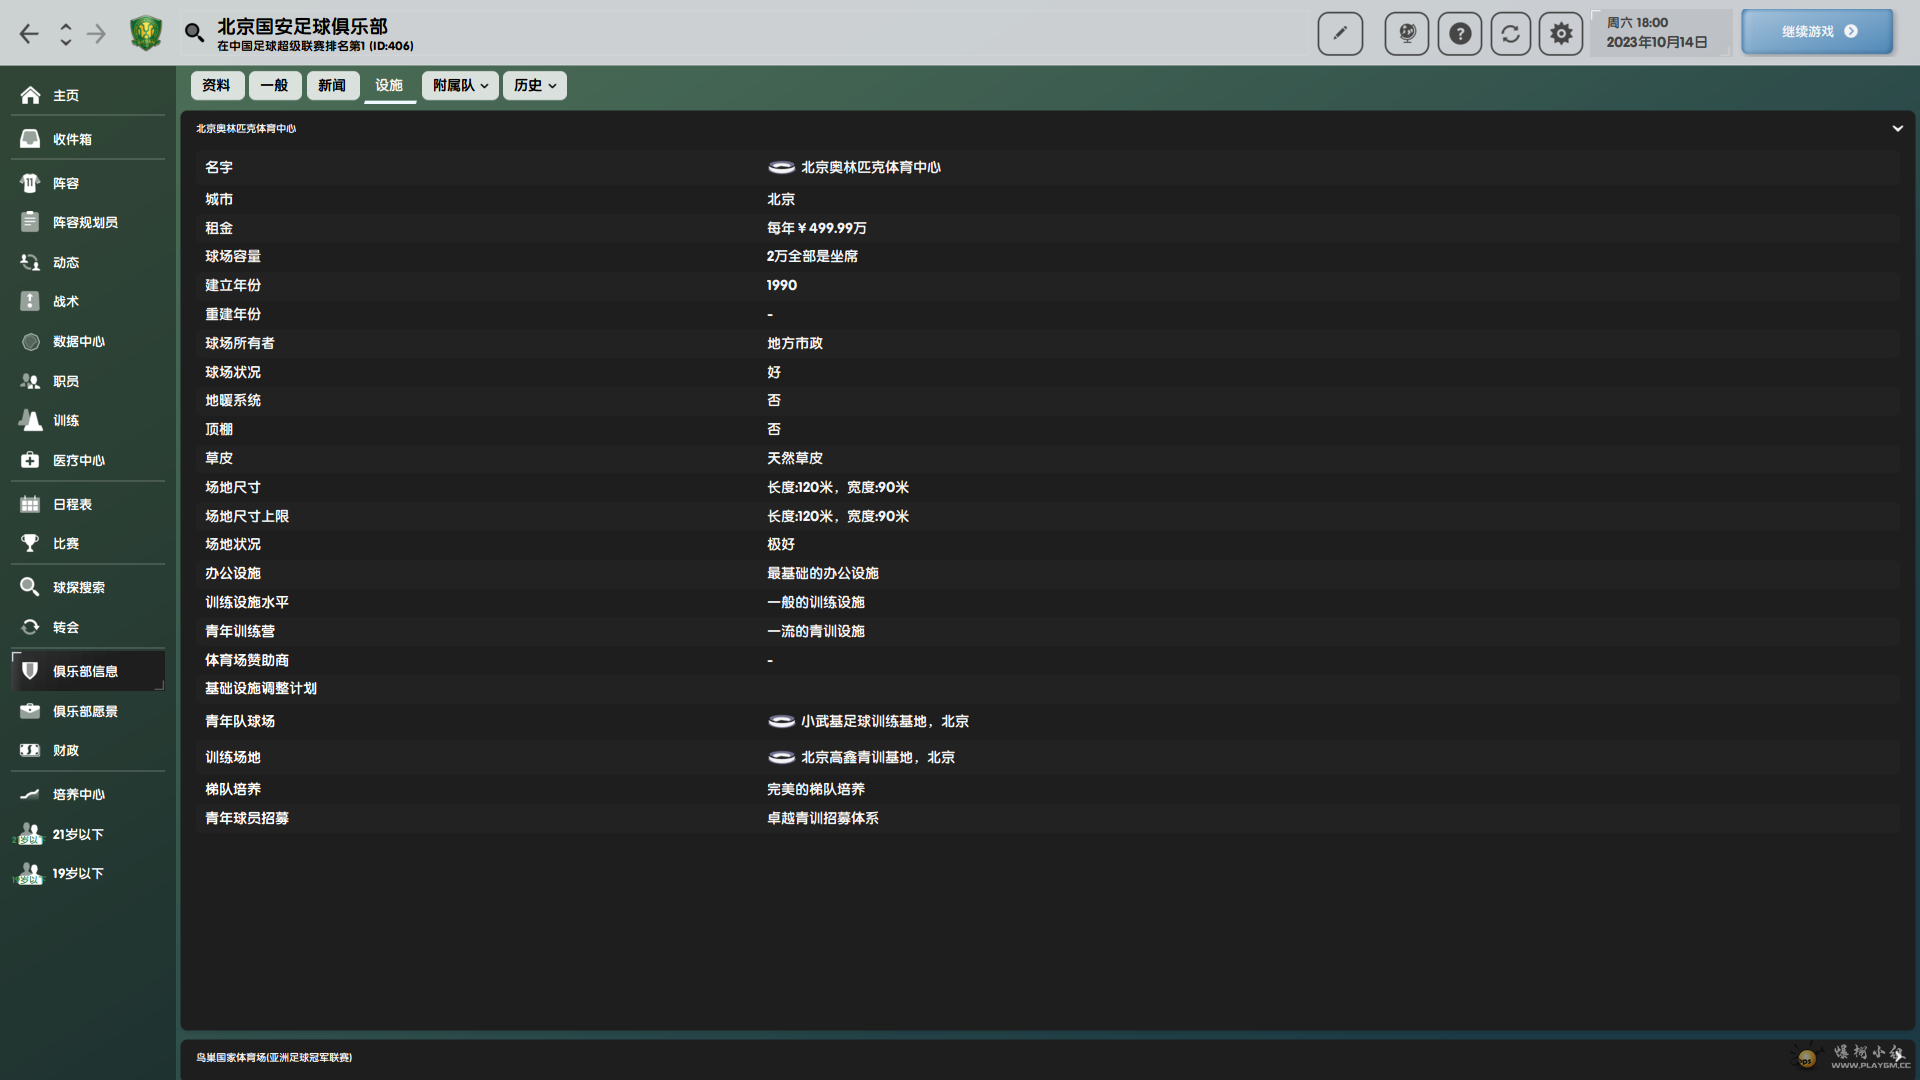The width and height of the screenshot is (1920, 1080).
Task: Go back with the left arrow
Action: (29, 34)
